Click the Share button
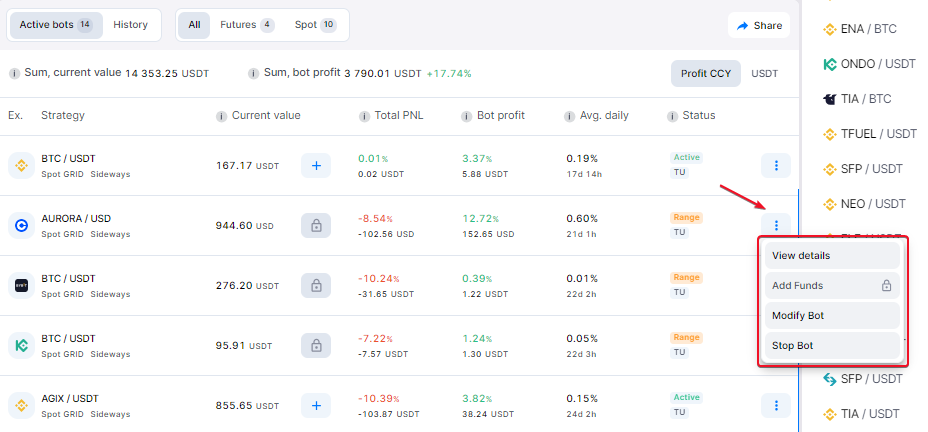Image resolution: width=928 pixels, height=432 pixels. (759, 25)
